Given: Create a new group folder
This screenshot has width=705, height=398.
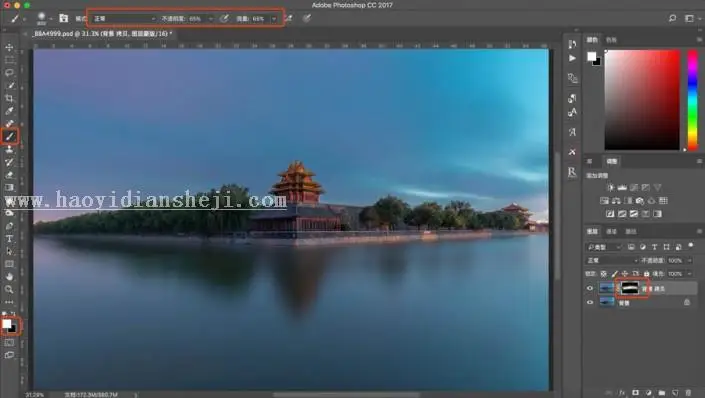Looking at the screenshot, I should [662, 393].
